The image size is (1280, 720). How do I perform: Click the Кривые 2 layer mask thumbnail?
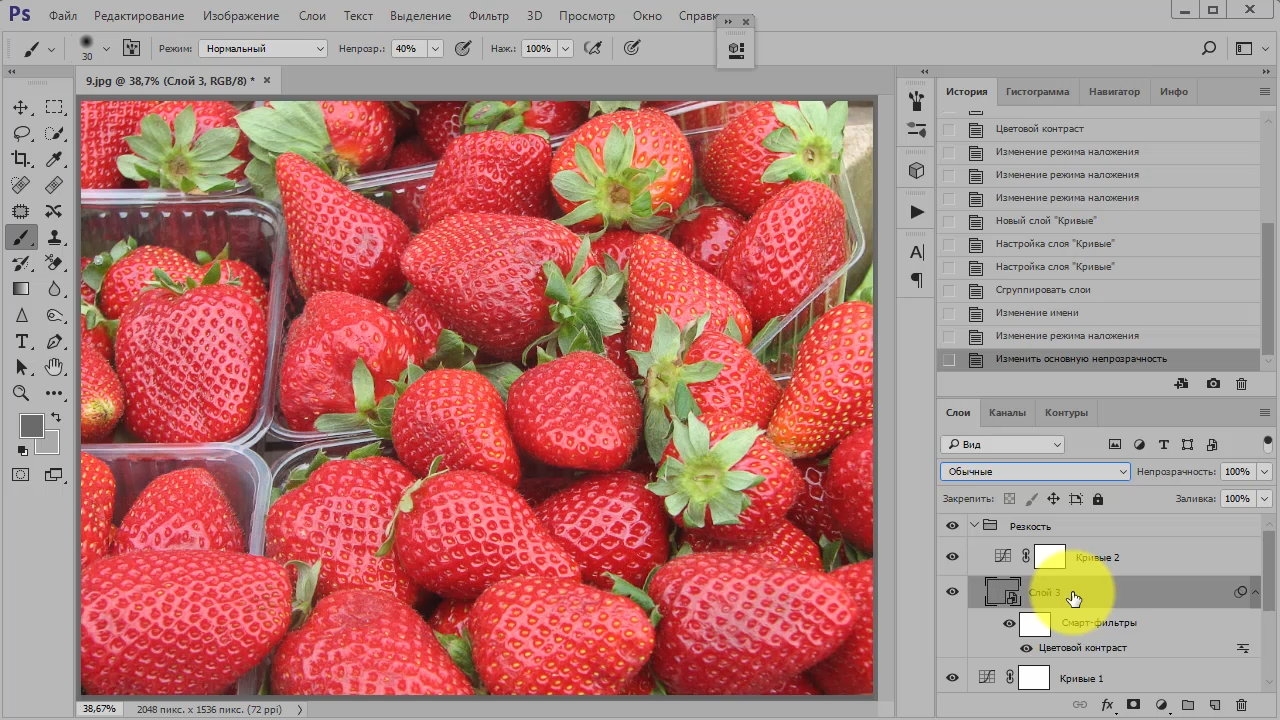point(1050,557)
